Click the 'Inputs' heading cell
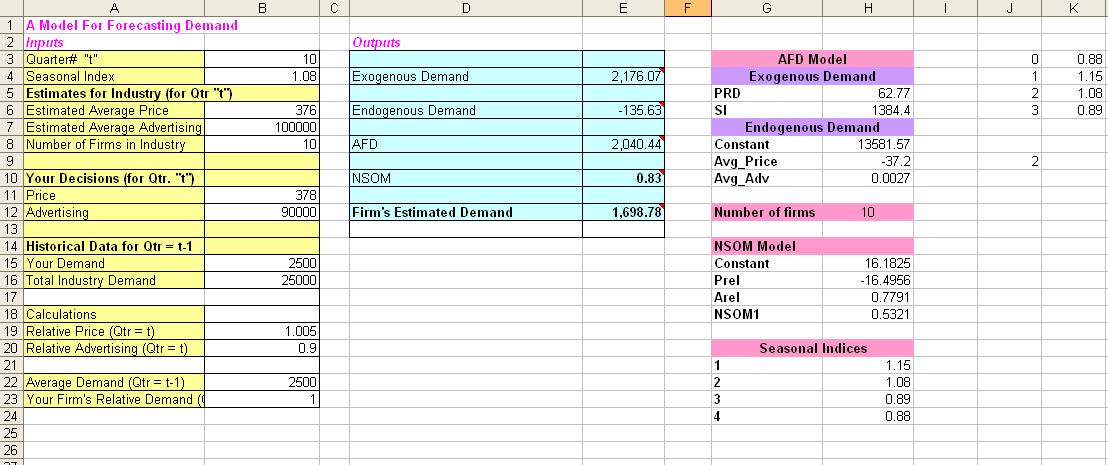1108x465 pixels. click(114, 42)
